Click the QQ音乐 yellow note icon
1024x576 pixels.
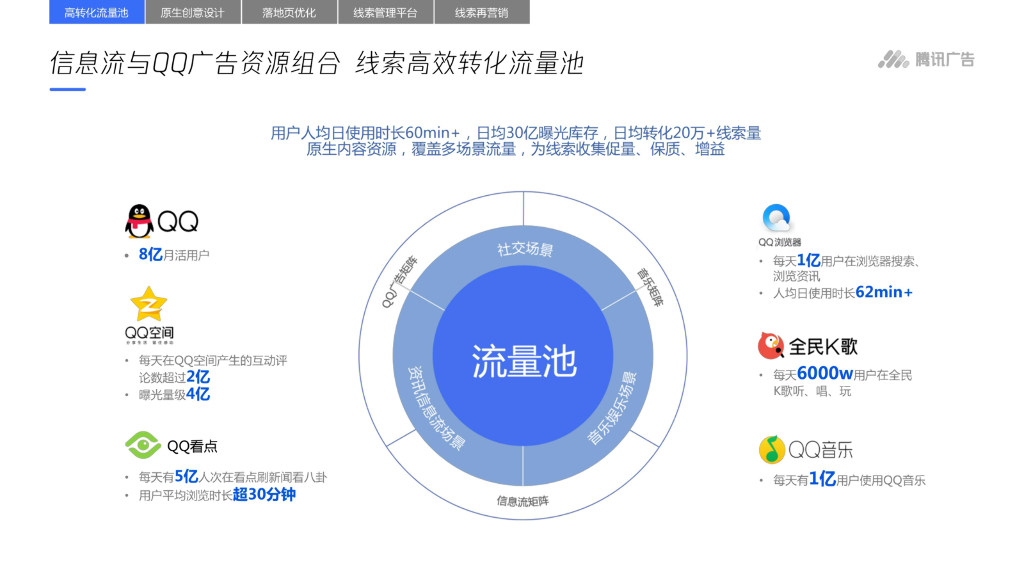click(771, 449)
